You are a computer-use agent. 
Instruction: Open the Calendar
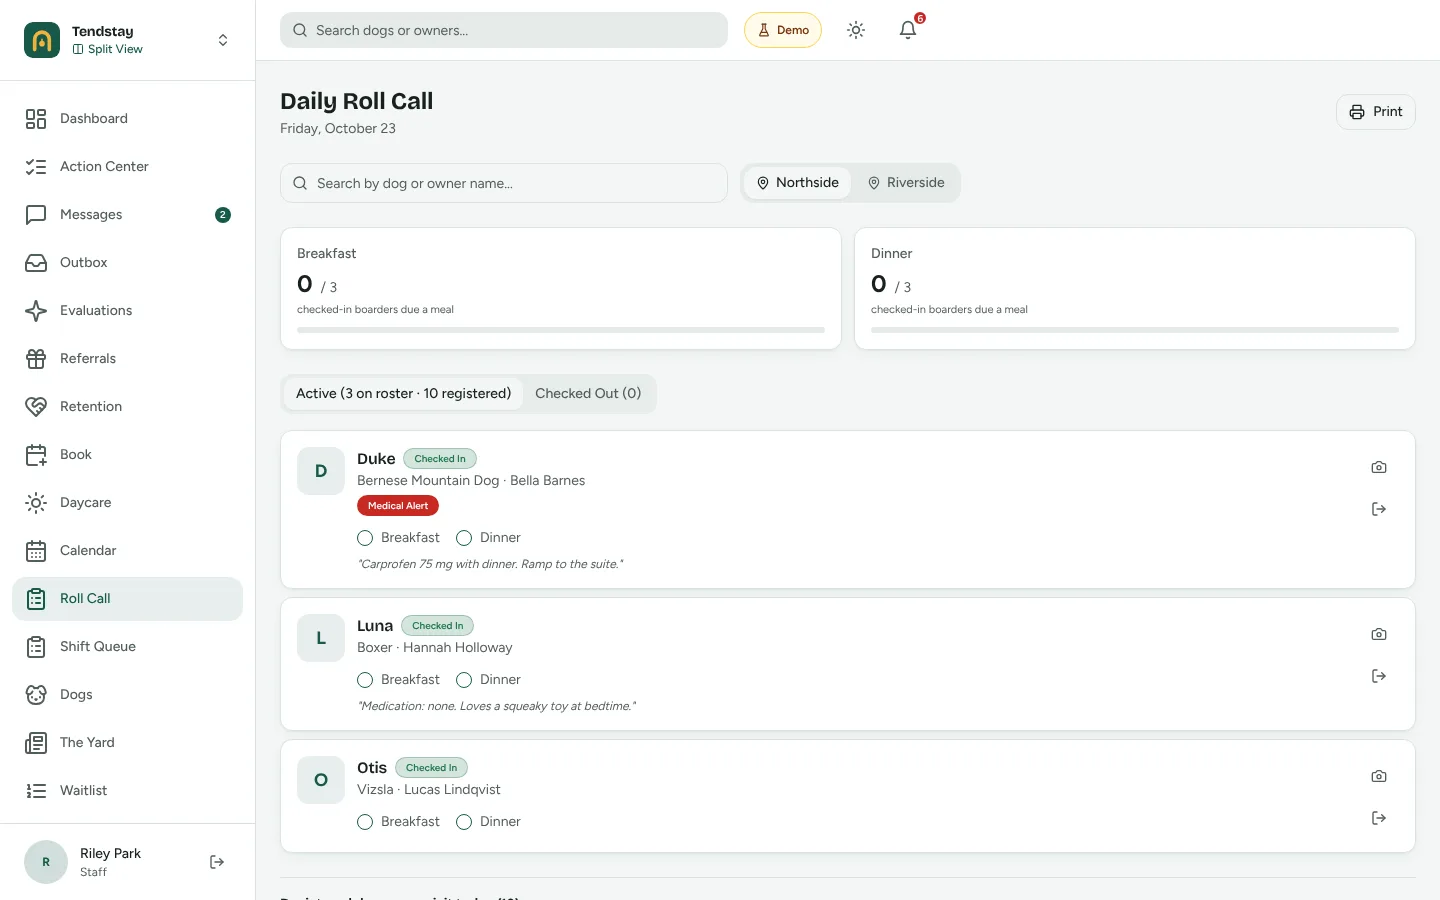127,551
